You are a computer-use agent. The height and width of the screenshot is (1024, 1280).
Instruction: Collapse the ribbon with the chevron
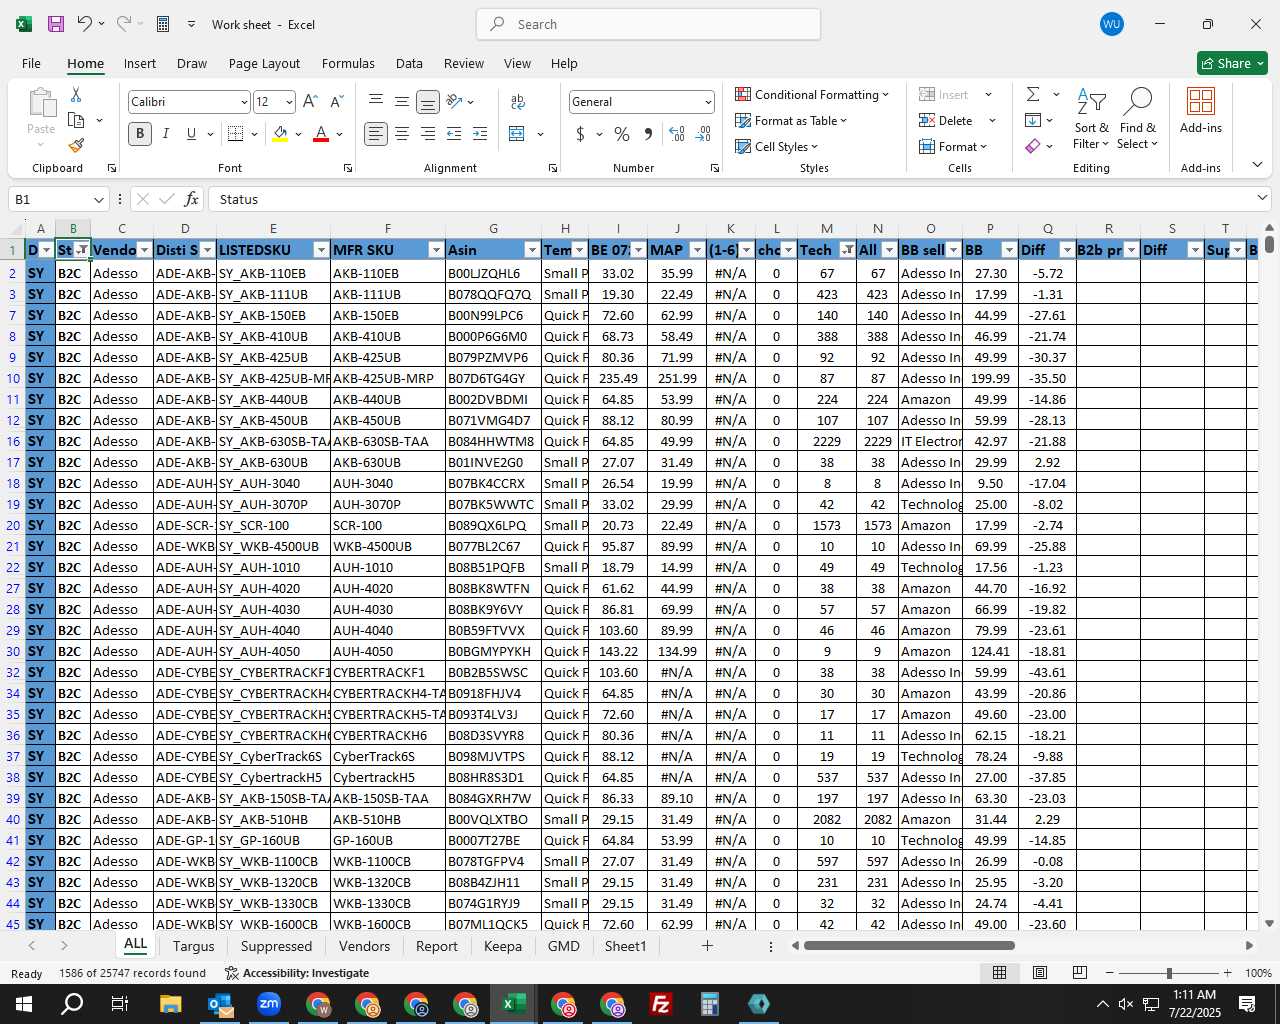(x=1257, y=165)
